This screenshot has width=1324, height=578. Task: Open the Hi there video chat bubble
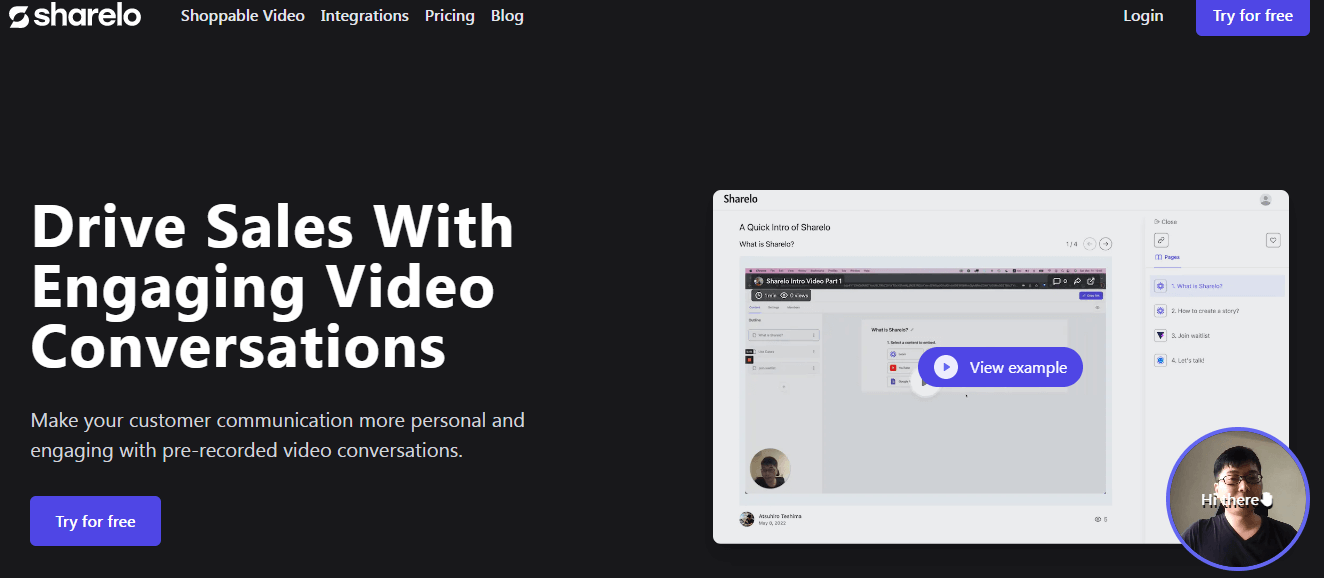click(x=1238, y=499)
